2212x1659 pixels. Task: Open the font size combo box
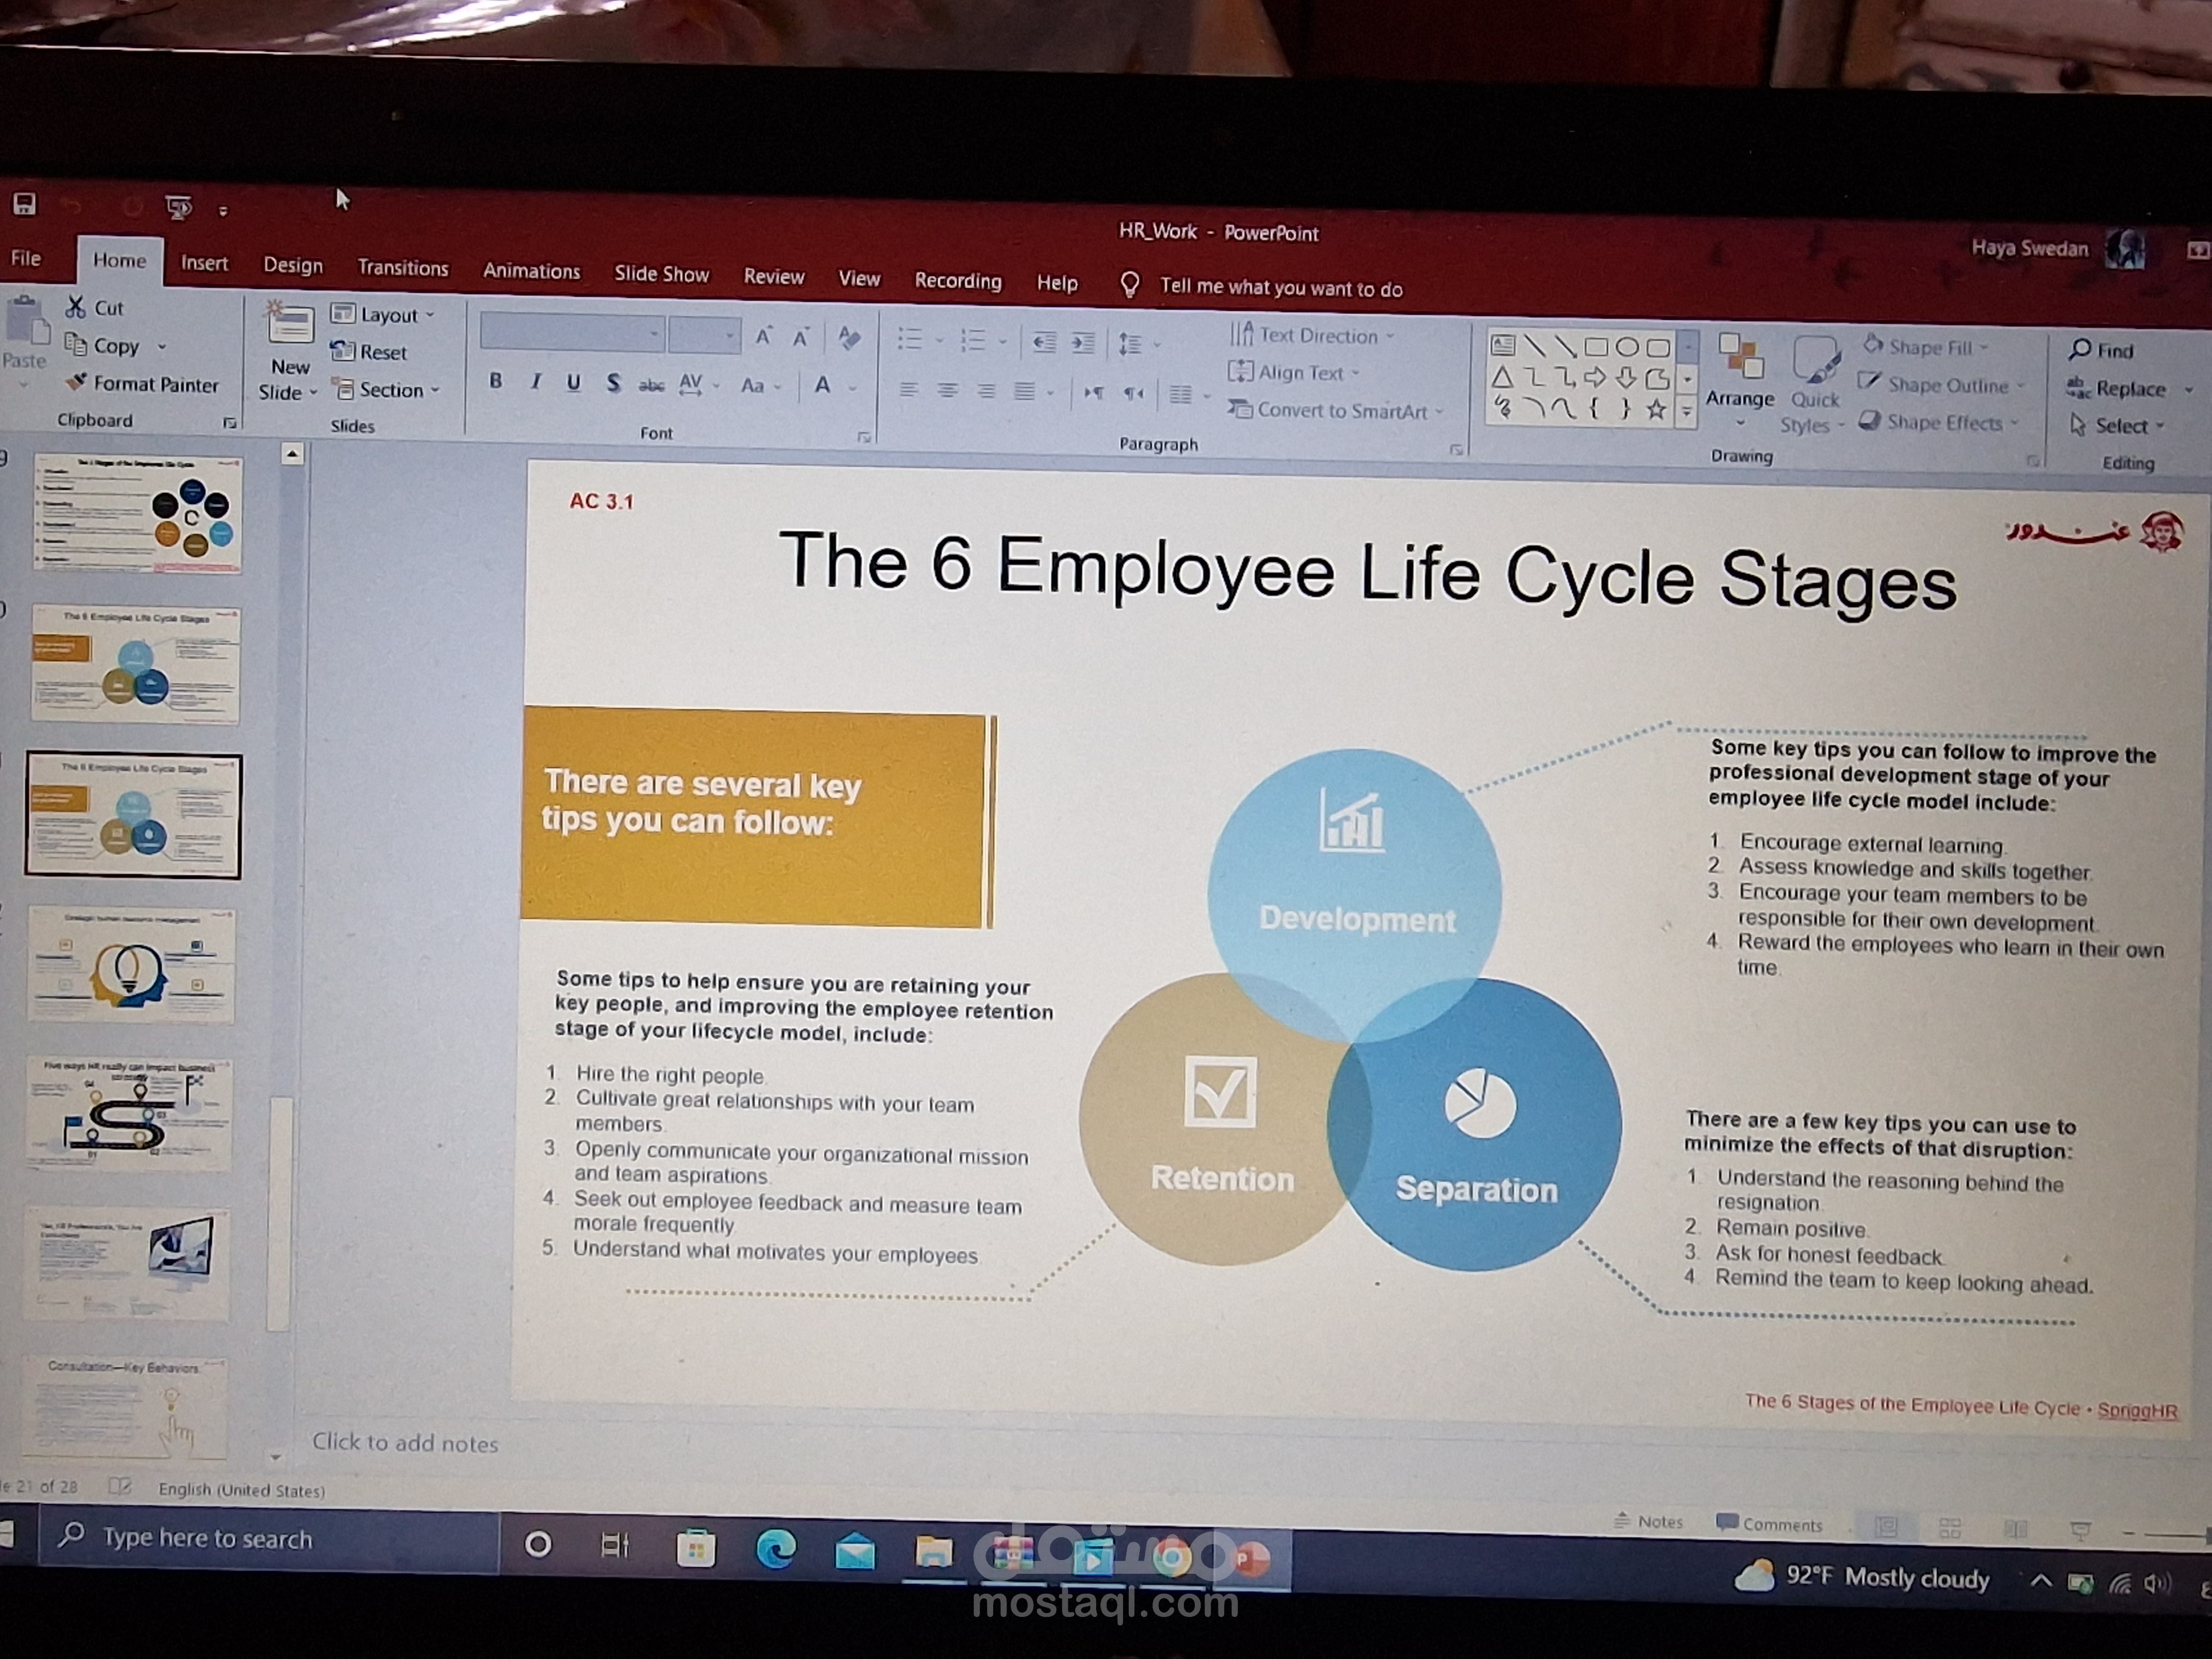click(x=705, y=336)
